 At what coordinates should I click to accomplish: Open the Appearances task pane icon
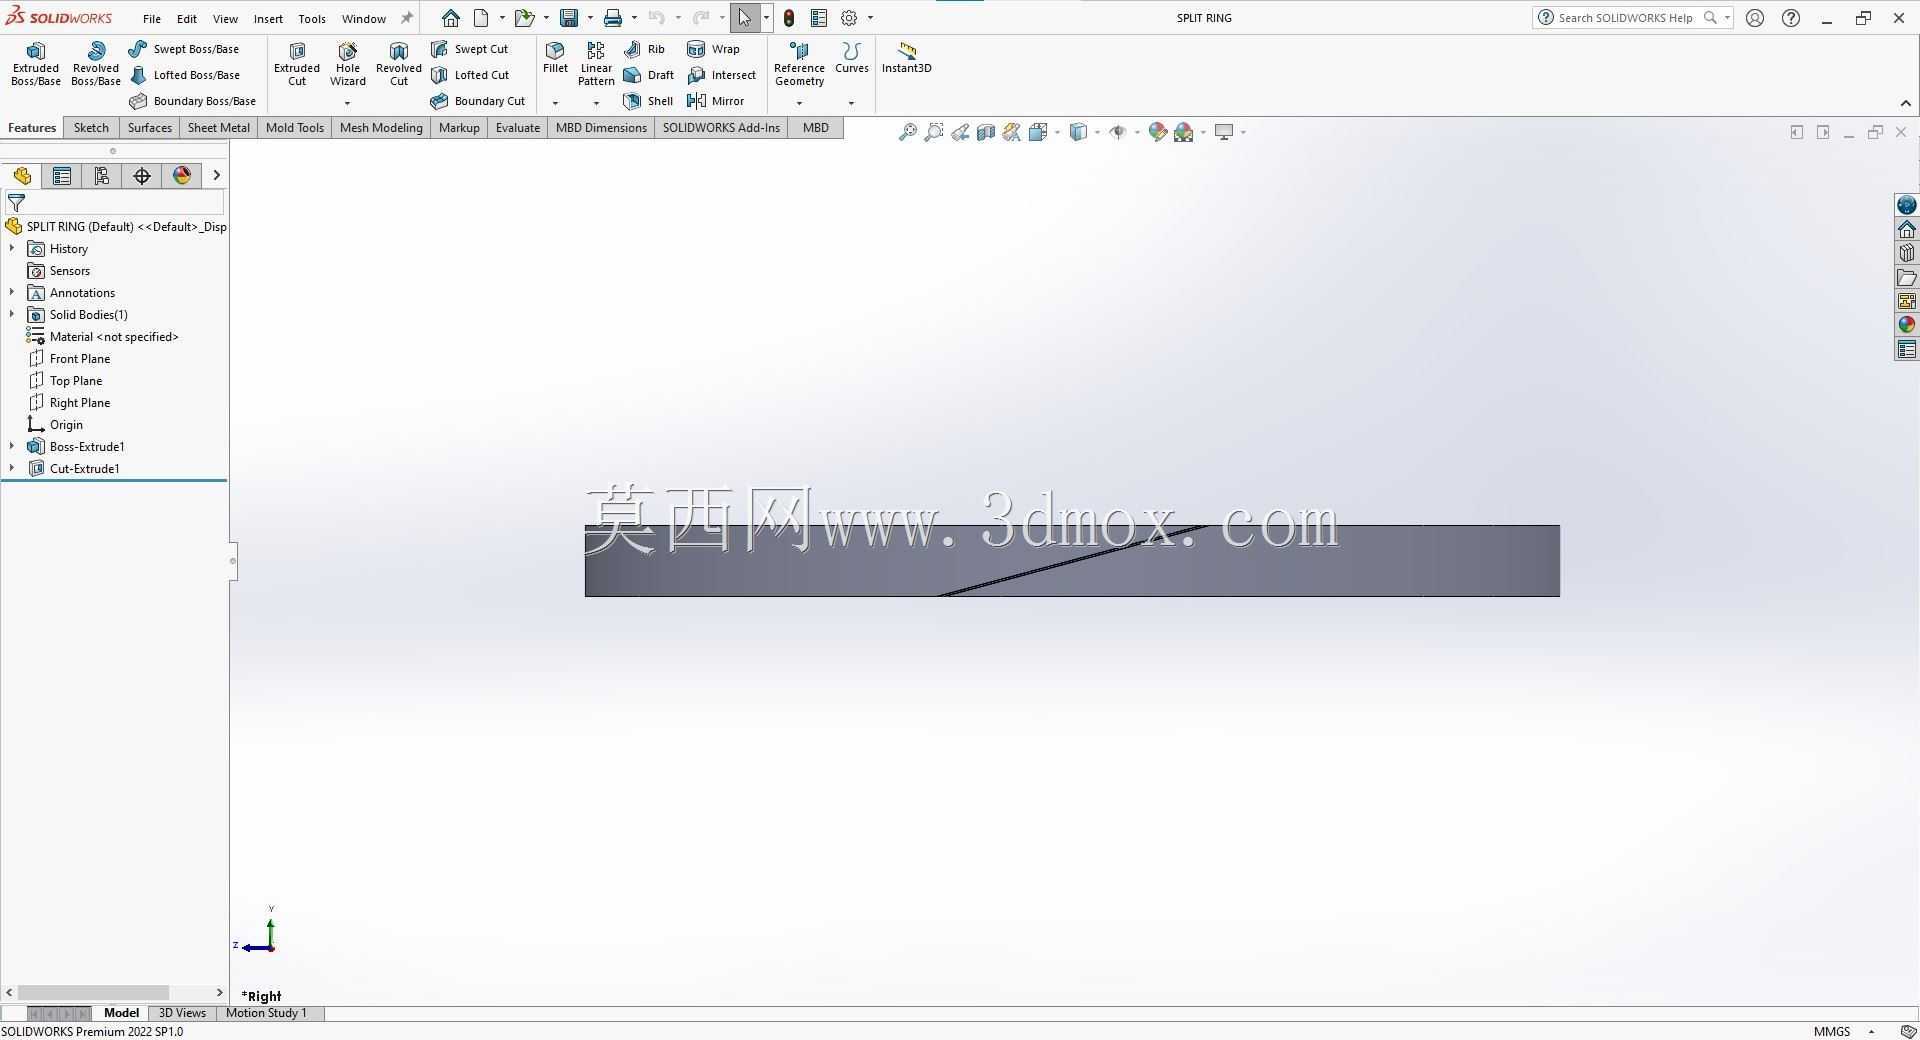pos(1907,325)
